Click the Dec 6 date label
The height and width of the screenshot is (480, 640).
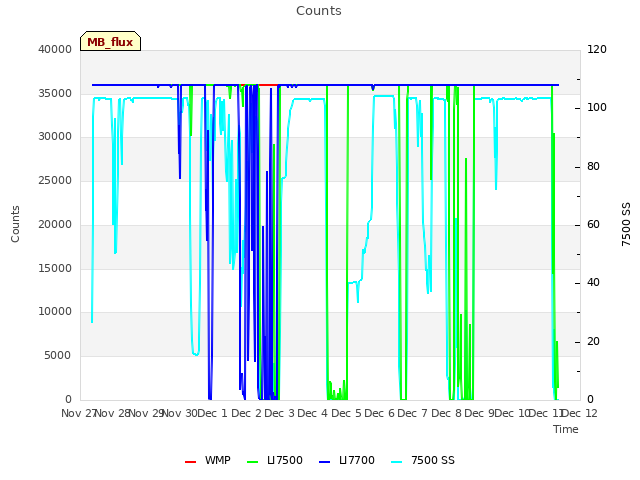coord(380,413)
